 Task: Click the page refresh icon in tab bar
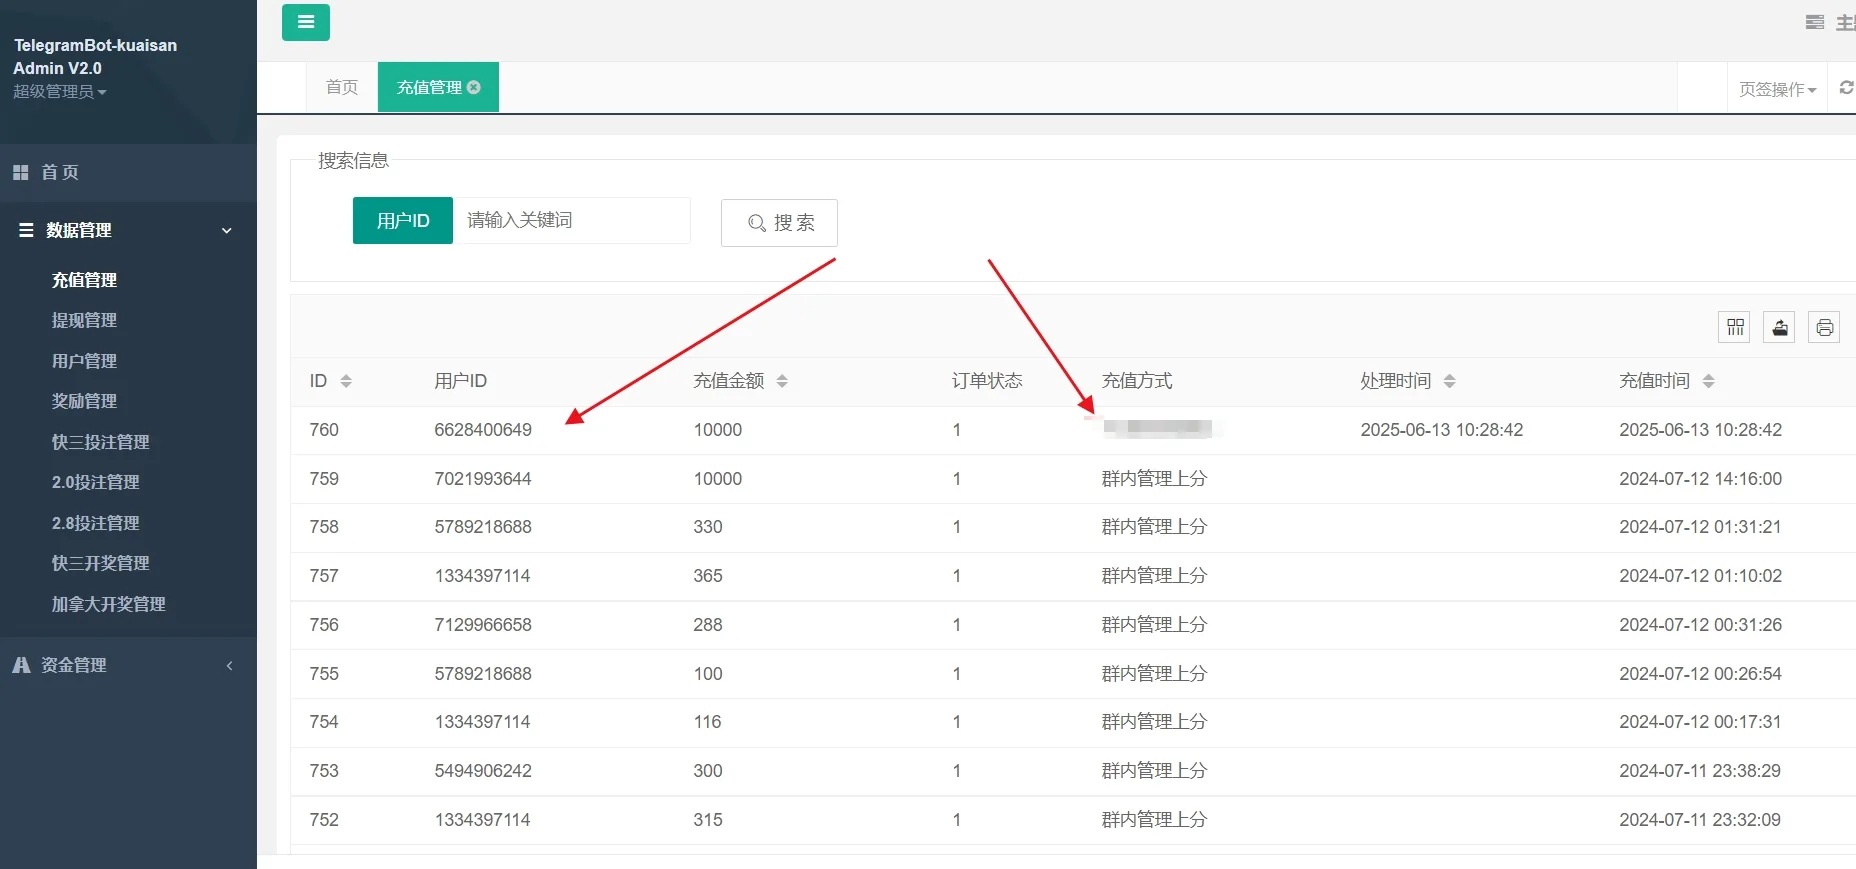pos(1846,88)
